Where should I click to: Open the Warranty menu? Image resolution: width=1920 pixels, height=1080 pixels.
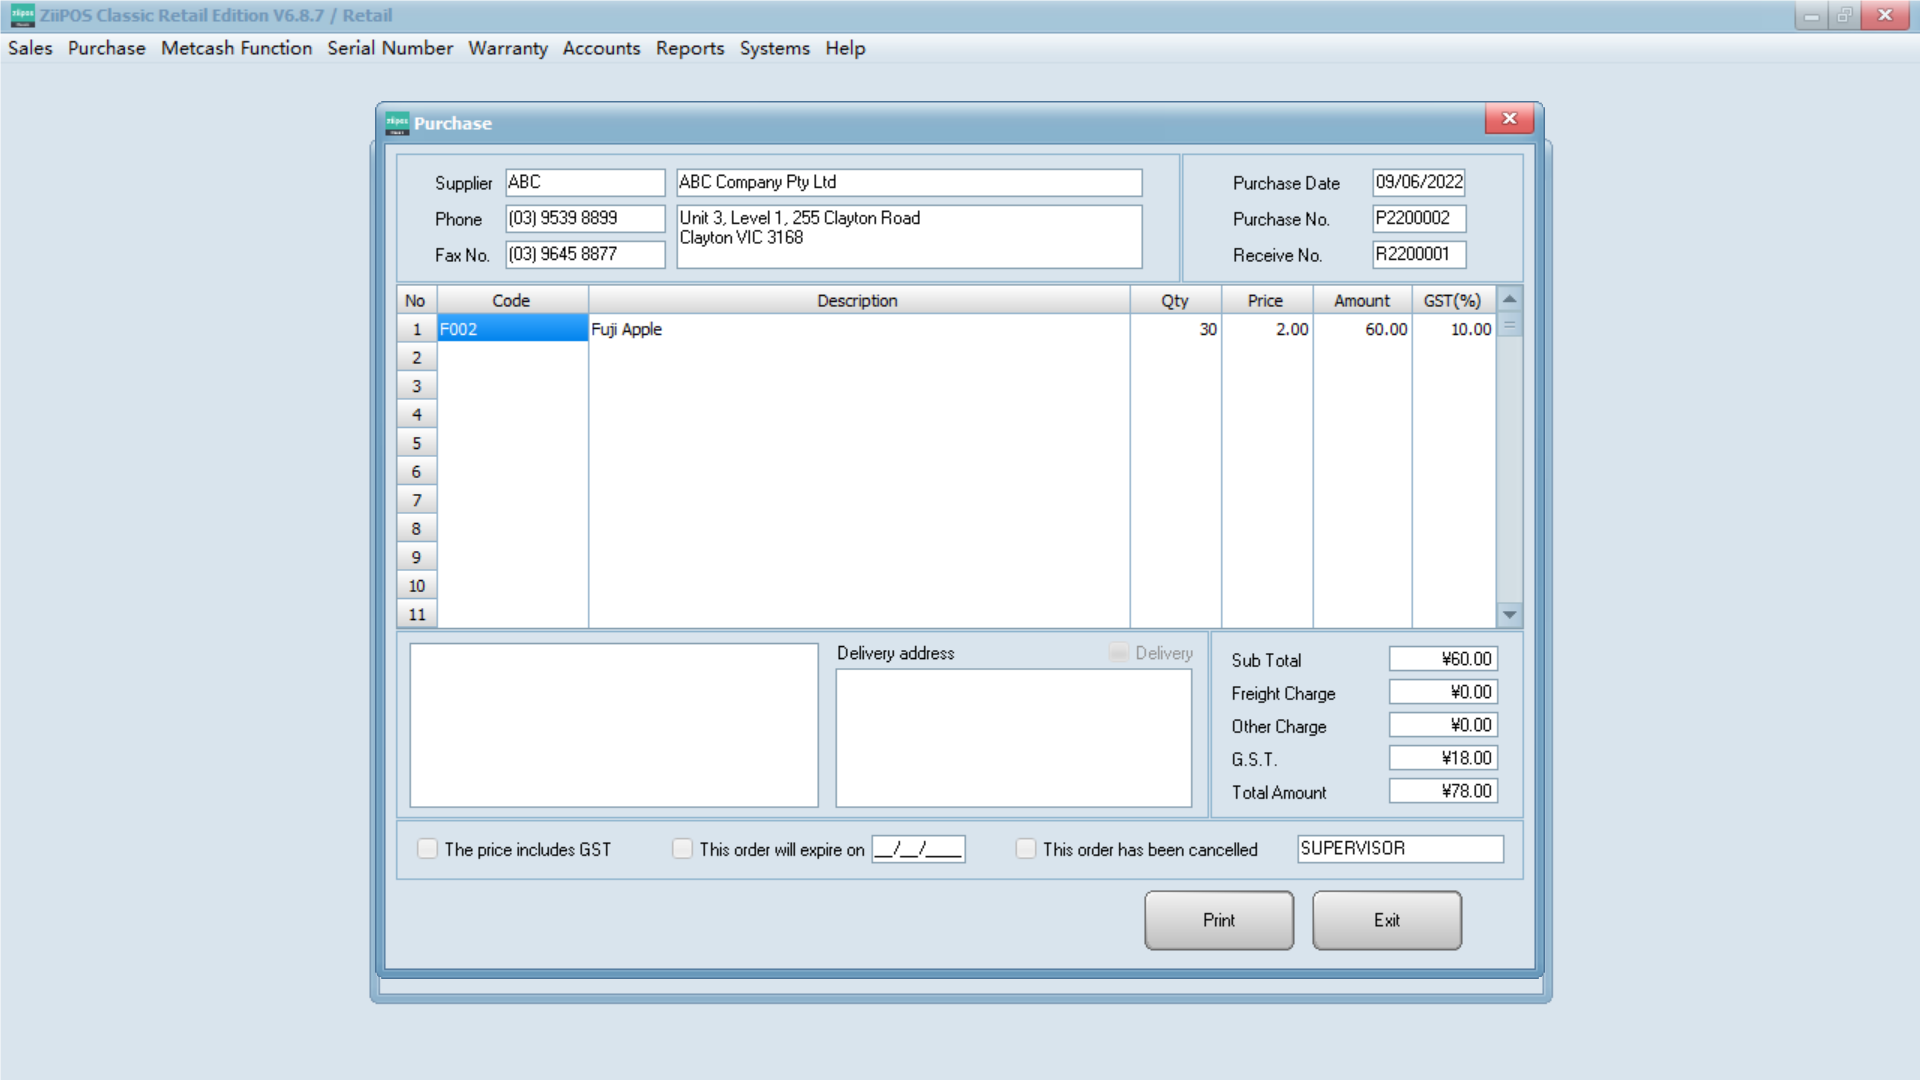coord(508,48)
